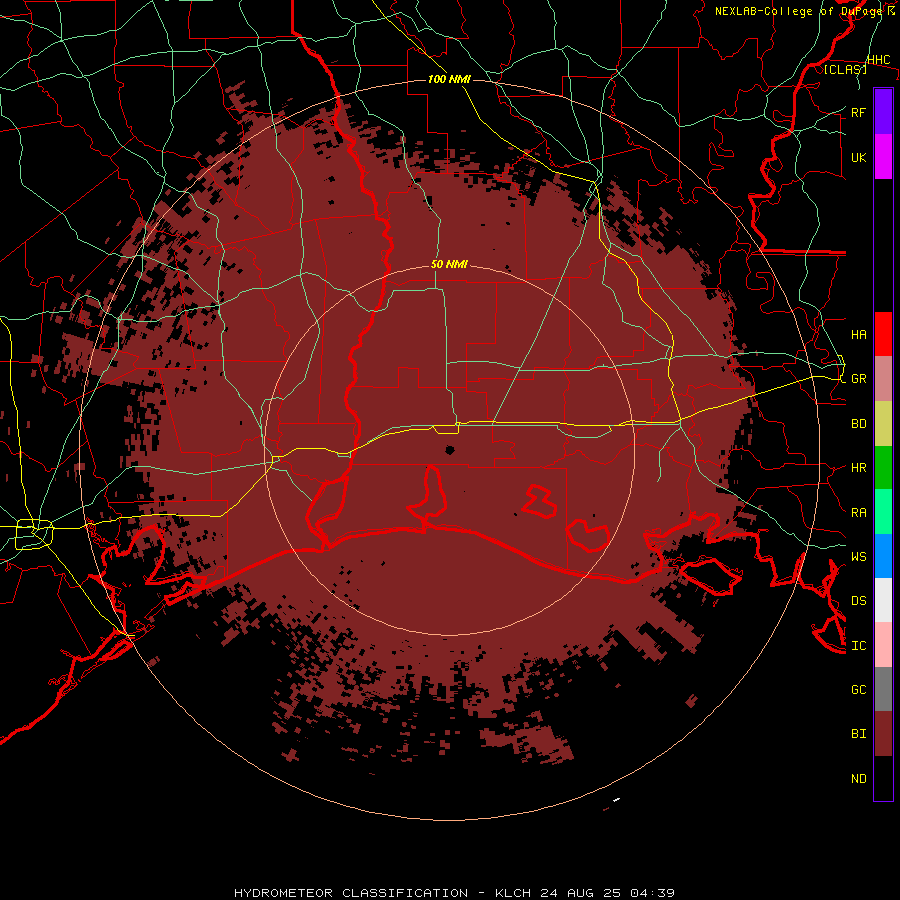
Task: Click the BI legend label
Action: pyautogui.click(x=859, y=734)
